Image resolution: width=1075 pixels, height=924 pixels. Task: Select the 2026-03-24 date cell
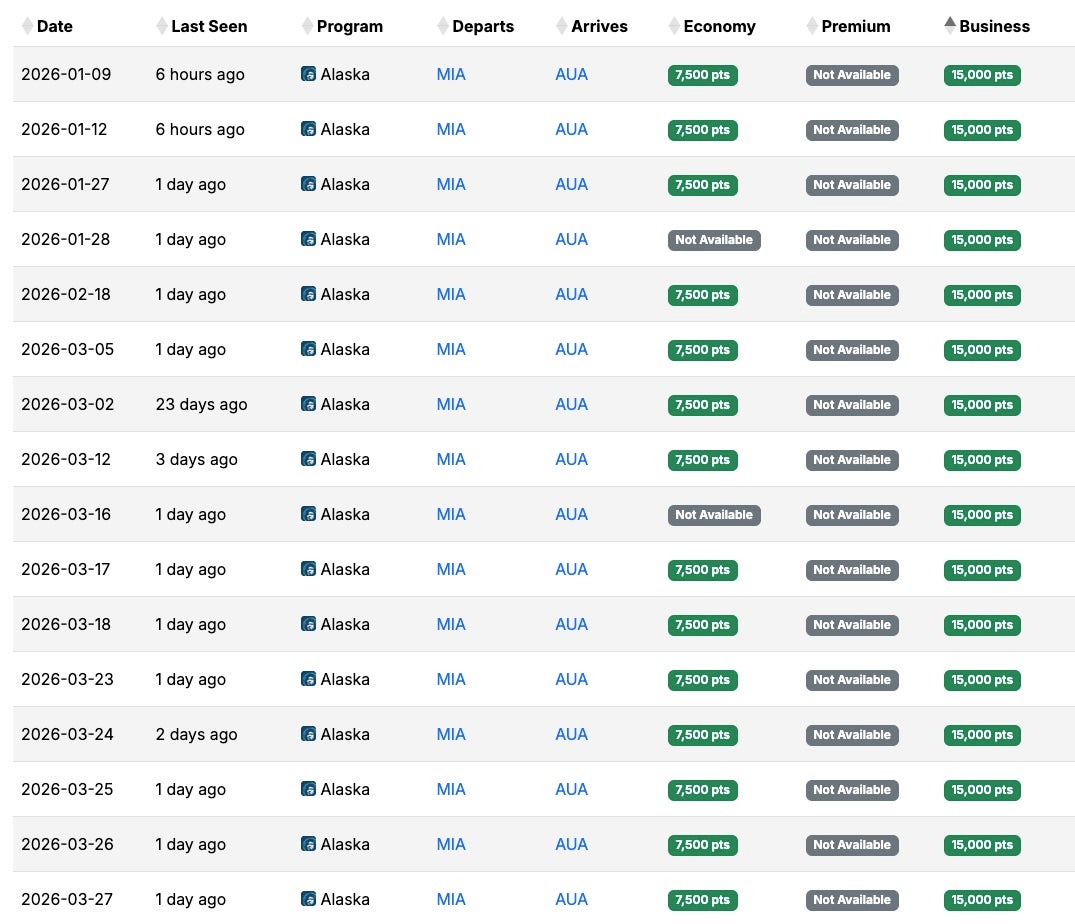tap(67, 734)
